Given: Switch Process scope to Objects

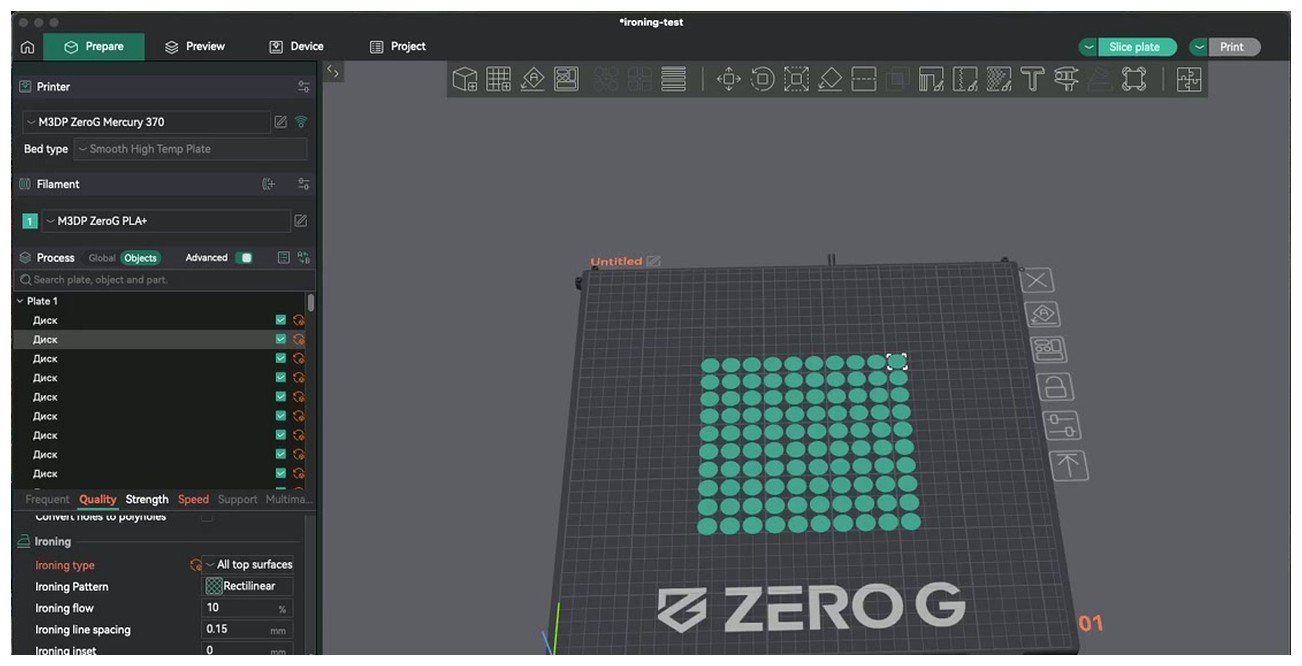Looking at the screenshot, I should pyautogui.click(x=140, y=258).
